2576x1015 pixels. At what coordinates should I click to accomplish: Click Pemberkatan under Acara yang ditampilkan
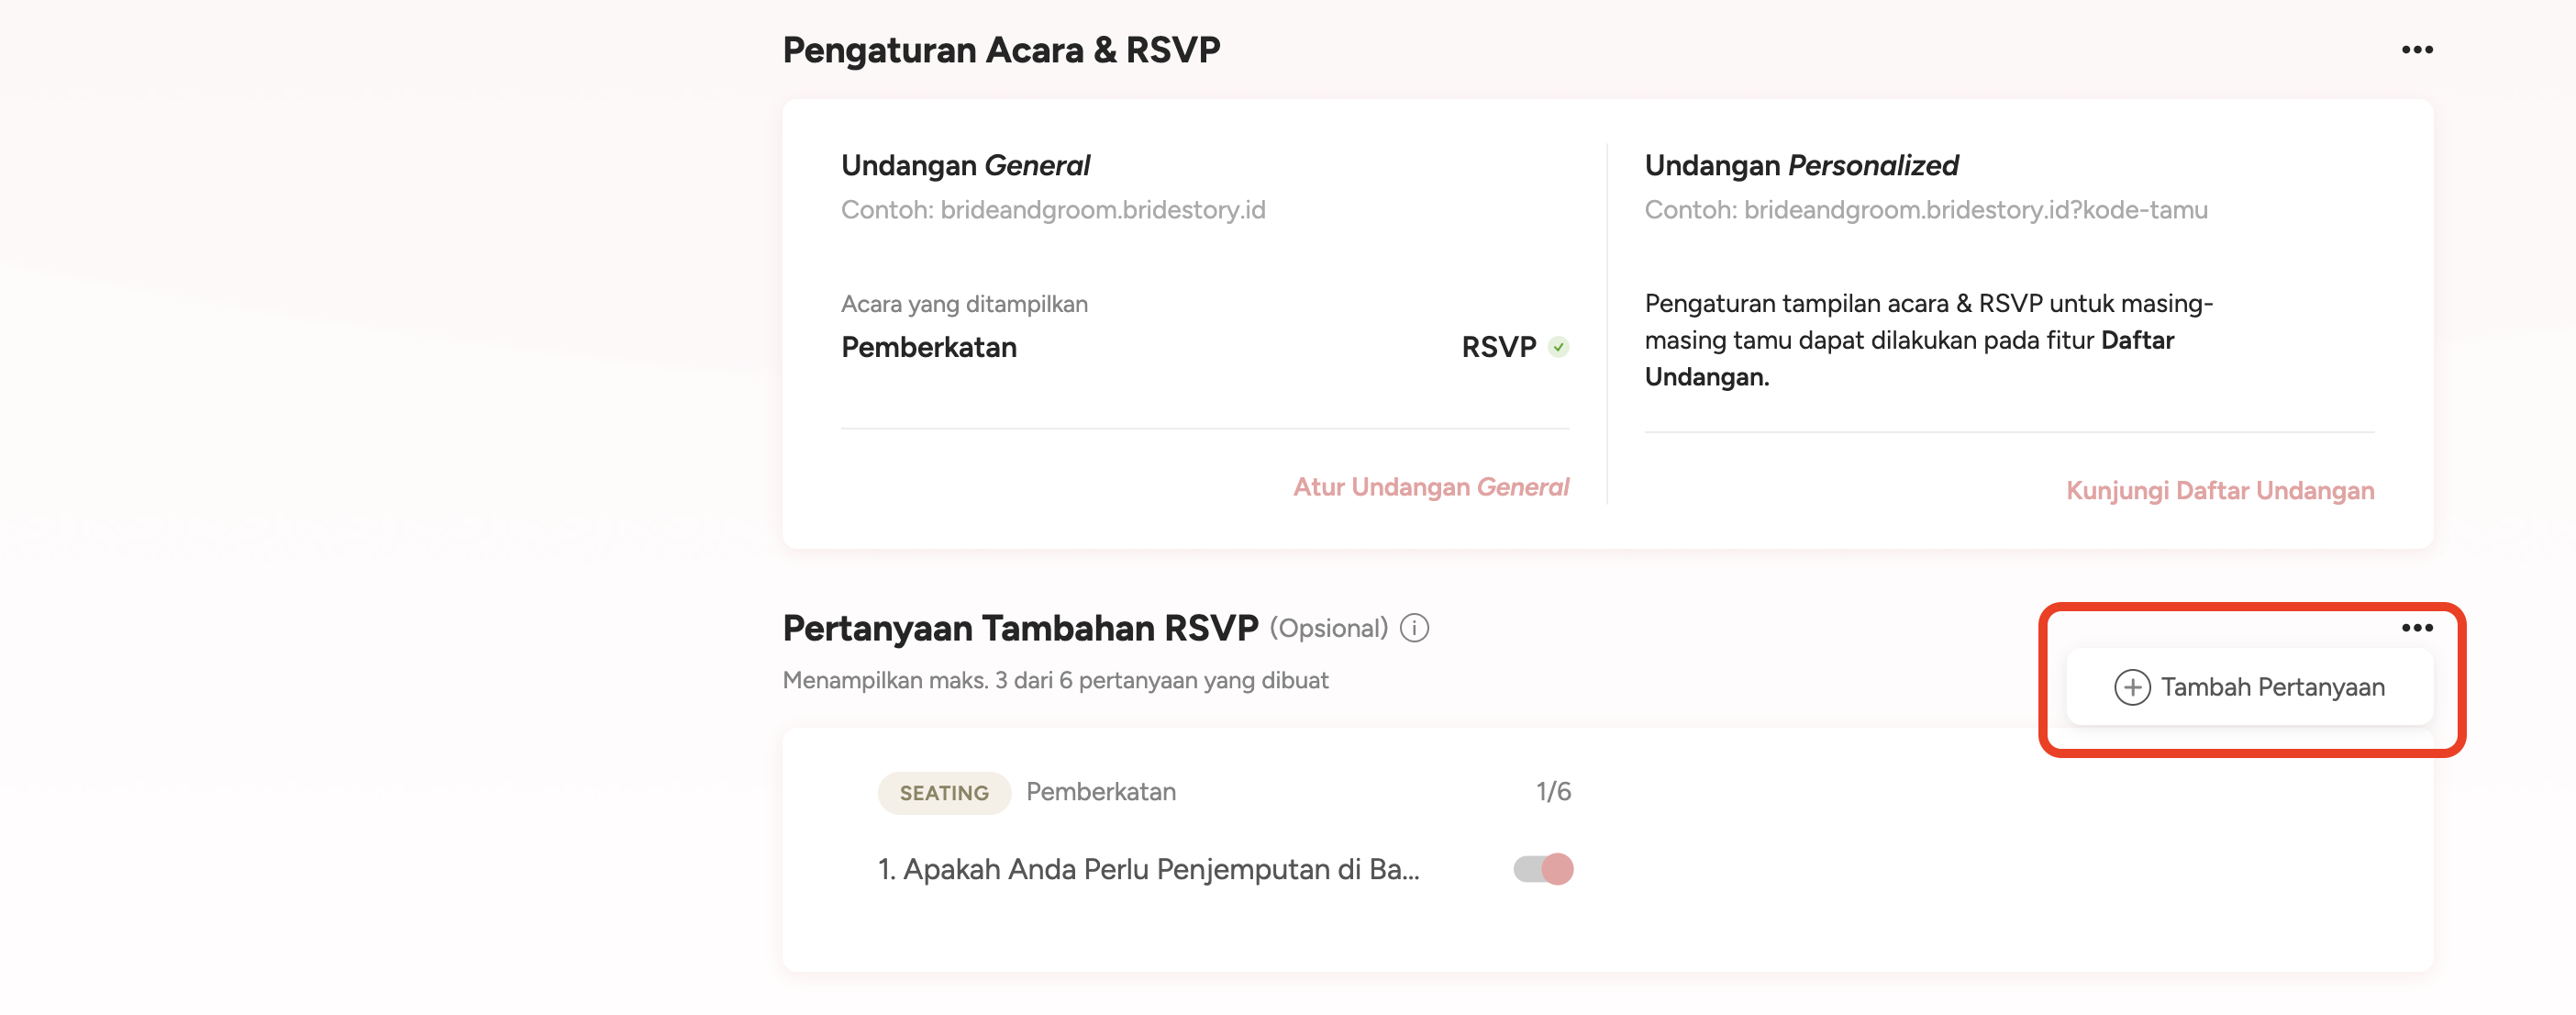click(928, 347)
